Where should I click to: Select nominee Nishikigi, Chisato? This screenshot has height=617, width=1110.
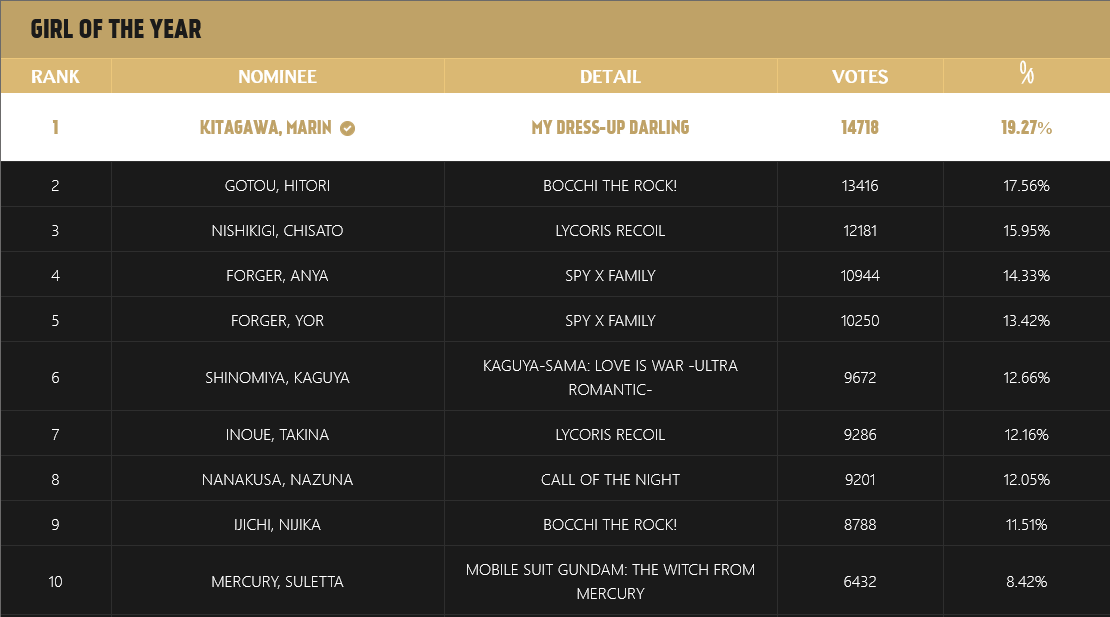[277, 231]
